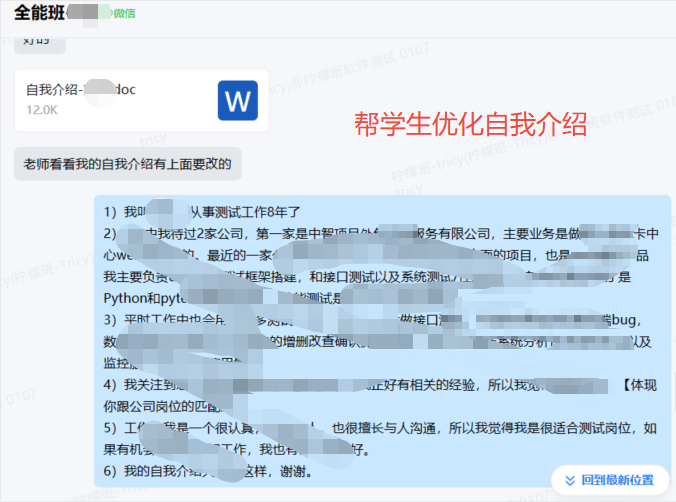
Task: Click the blue Word document icon
Action: tap(238, 101)
